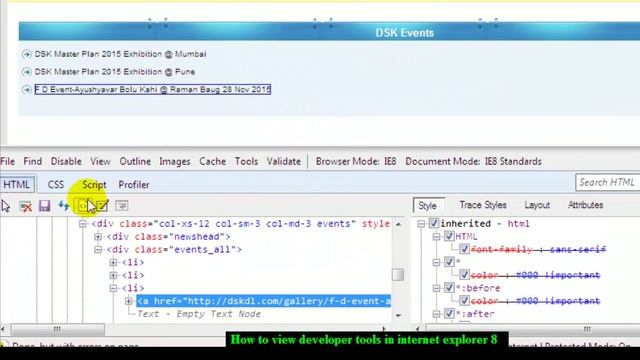Open the Outline menu
The width and height of the screenshot is (640, 360).
[135, 161]
